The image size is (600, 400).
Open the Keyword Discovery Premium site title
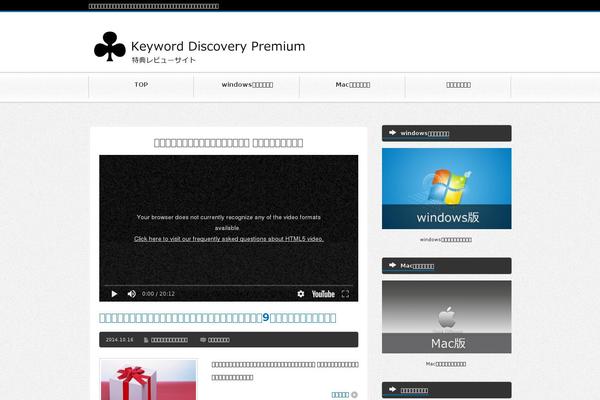218,46
